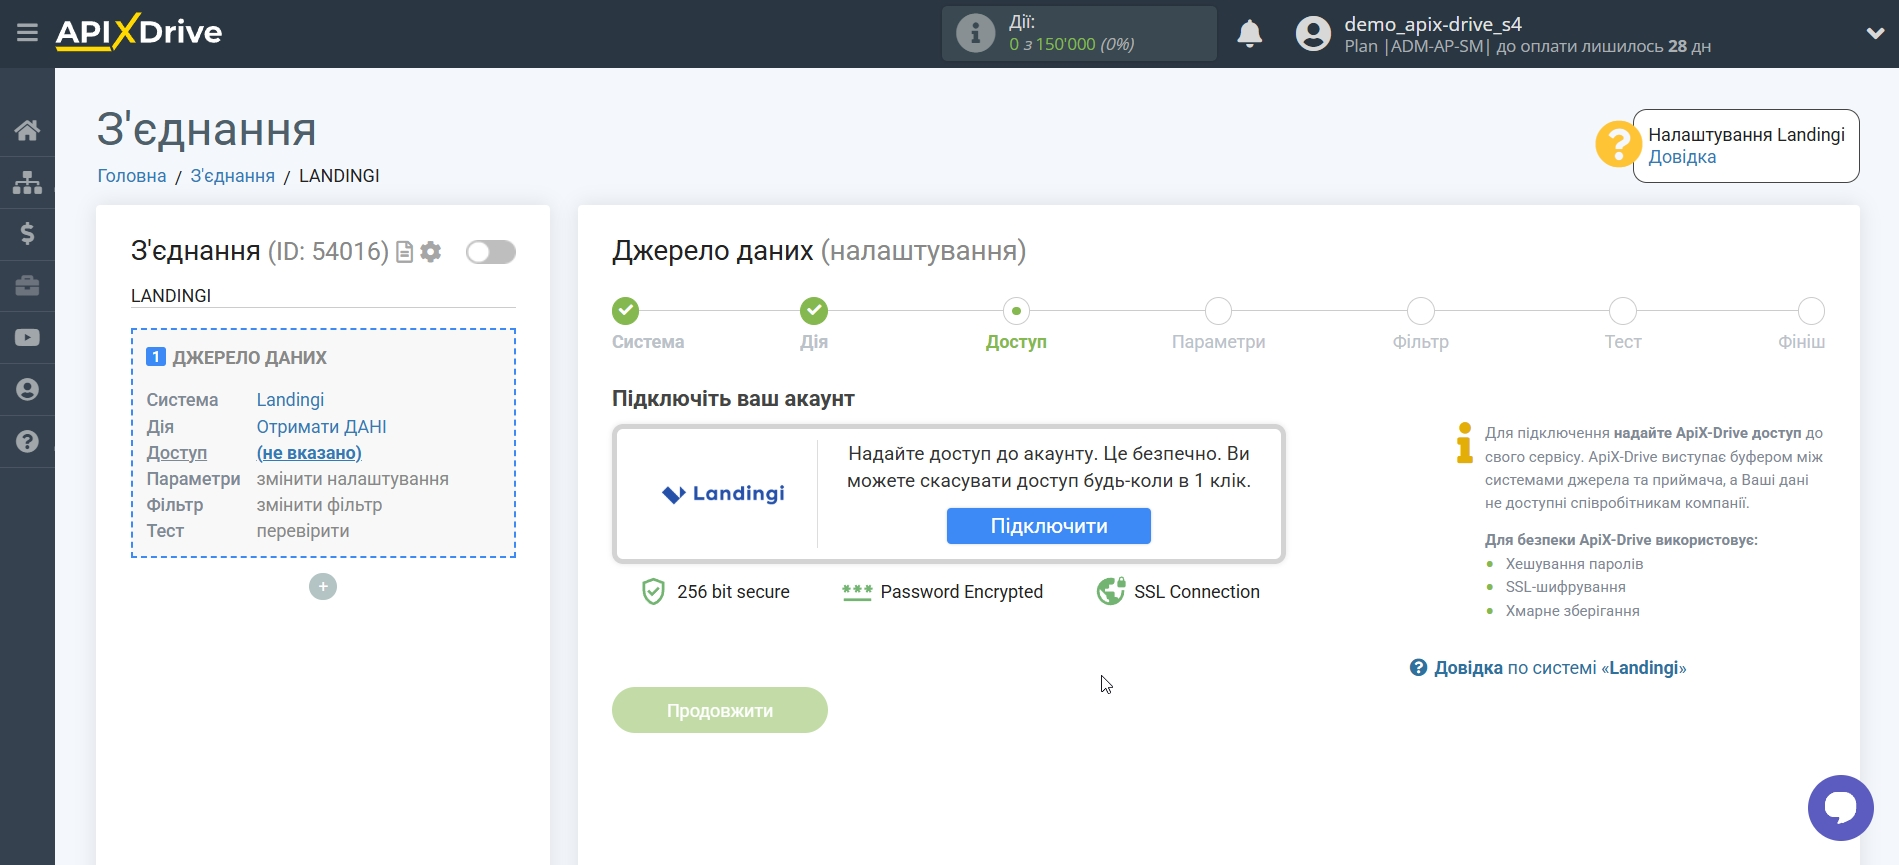Image resolution: width=1899 pixels, height=865 pixels.
Task: Copy connection document icon
Action: click(x=404, y=252)
